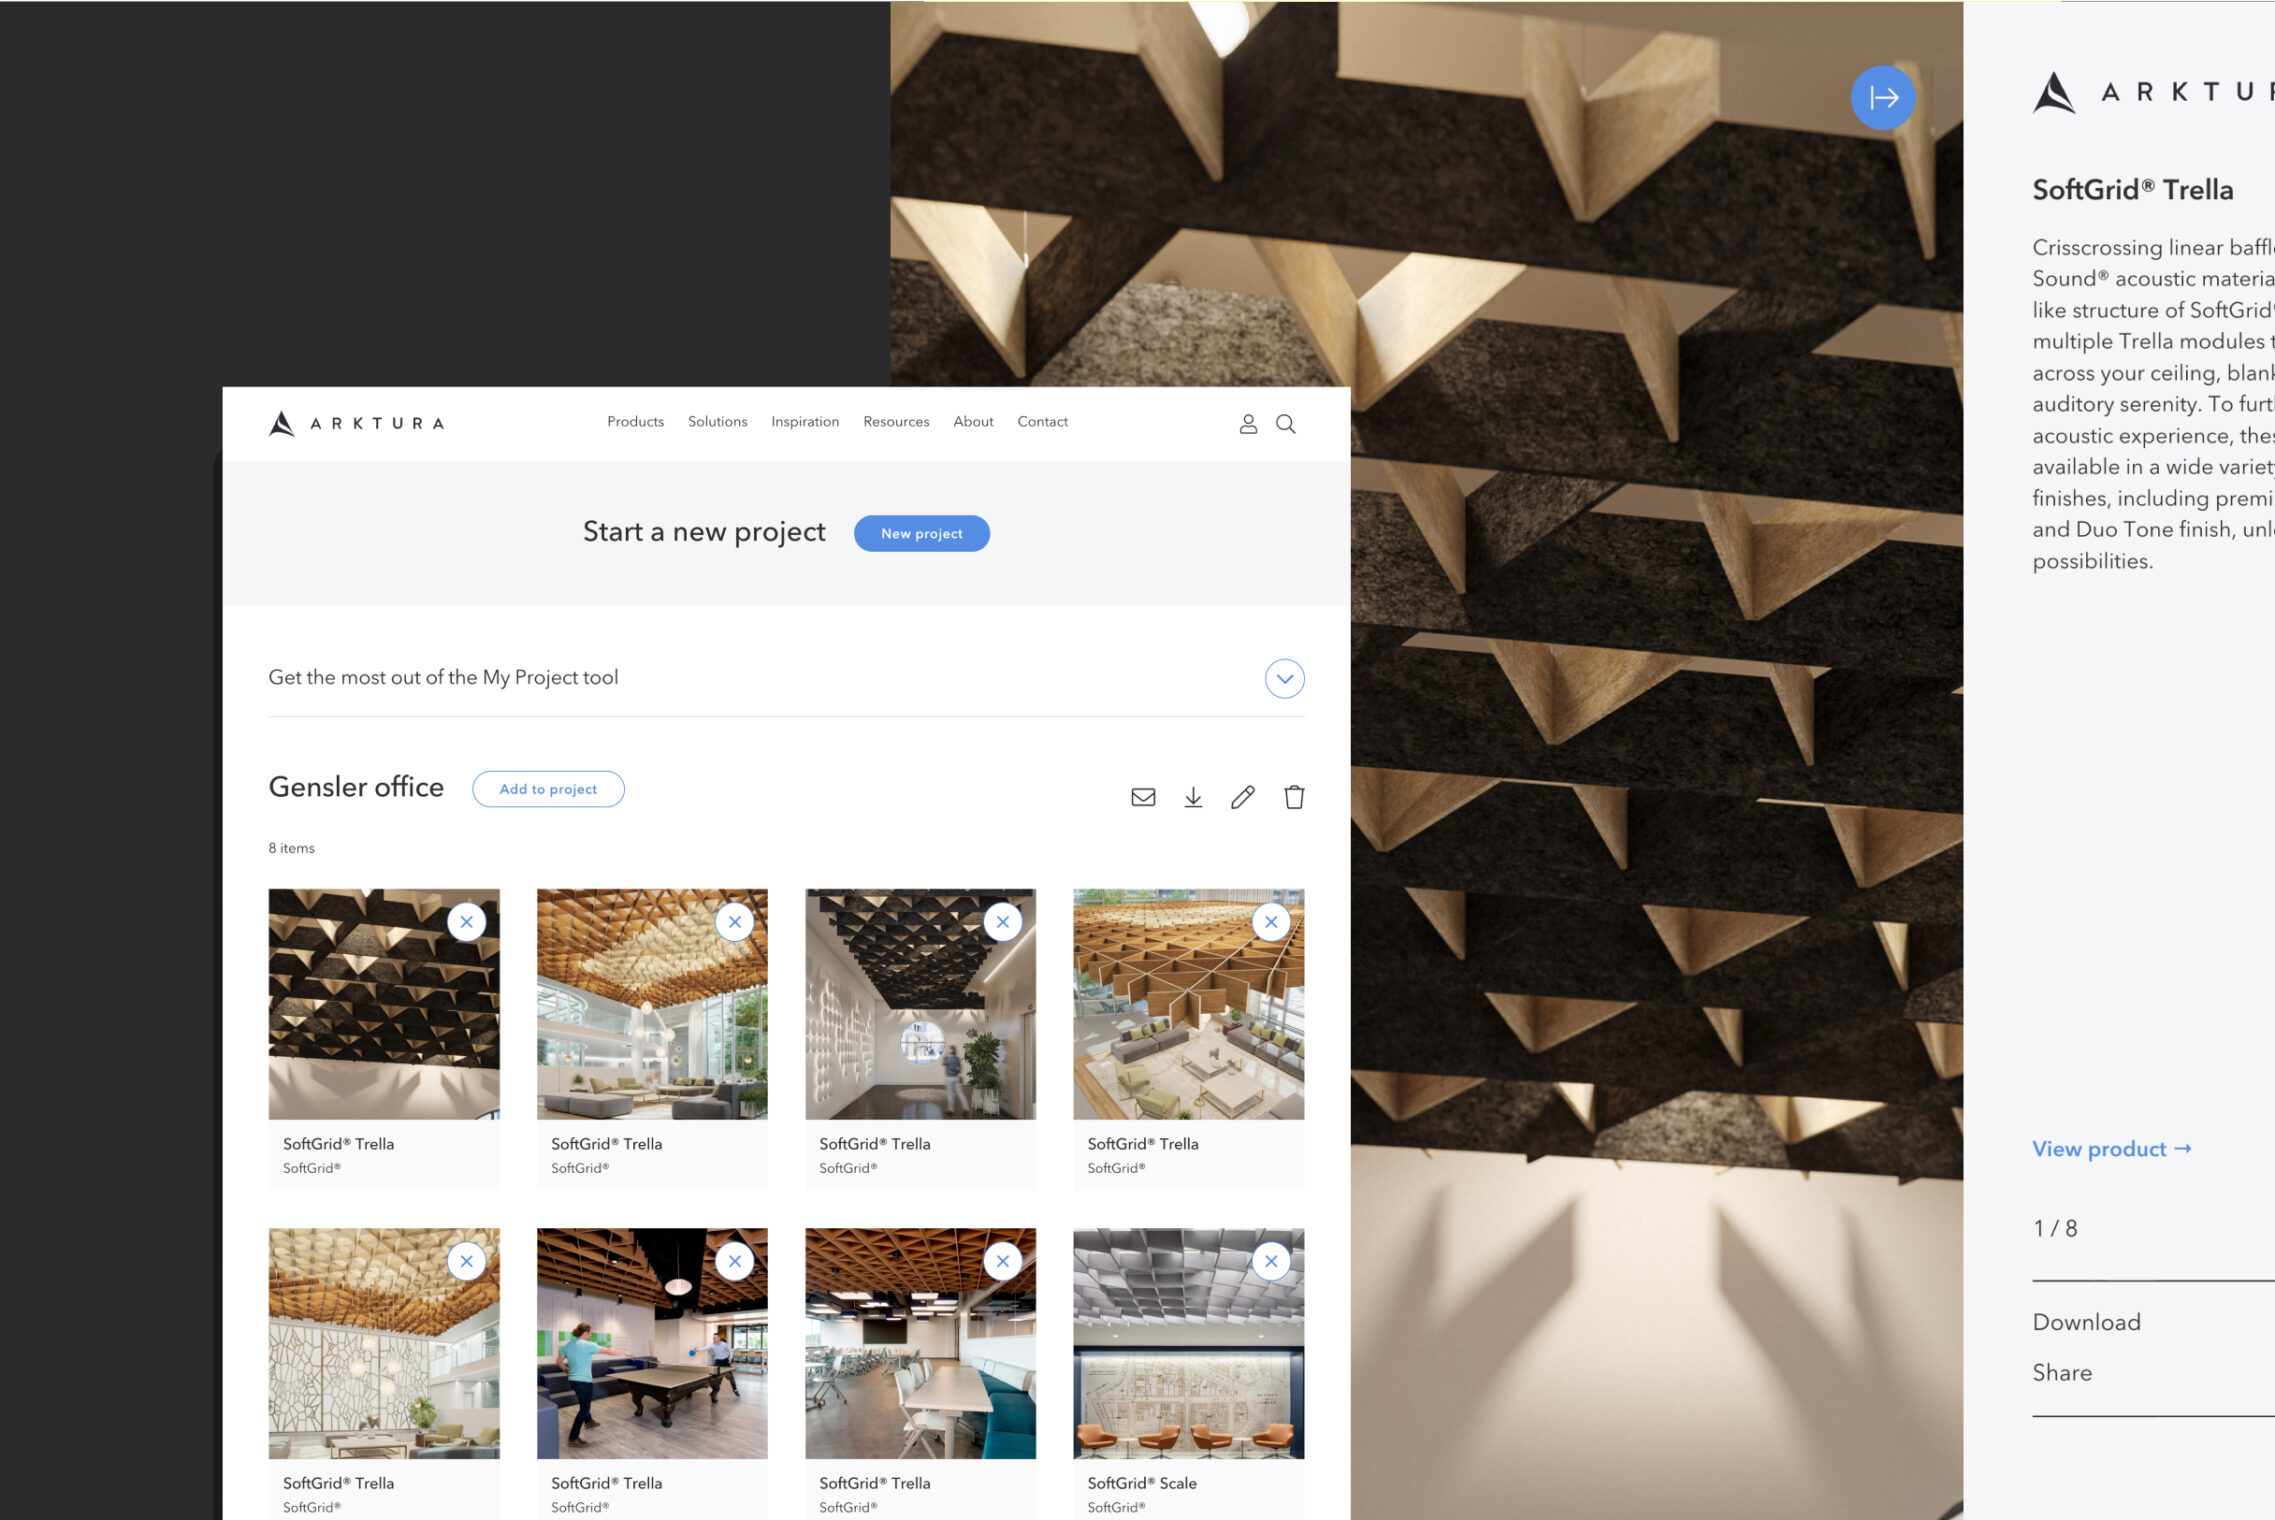Delete project using trash icon
Image resolution: width=2275 pixels, height=1520 pixels.
coord(1293,797)
